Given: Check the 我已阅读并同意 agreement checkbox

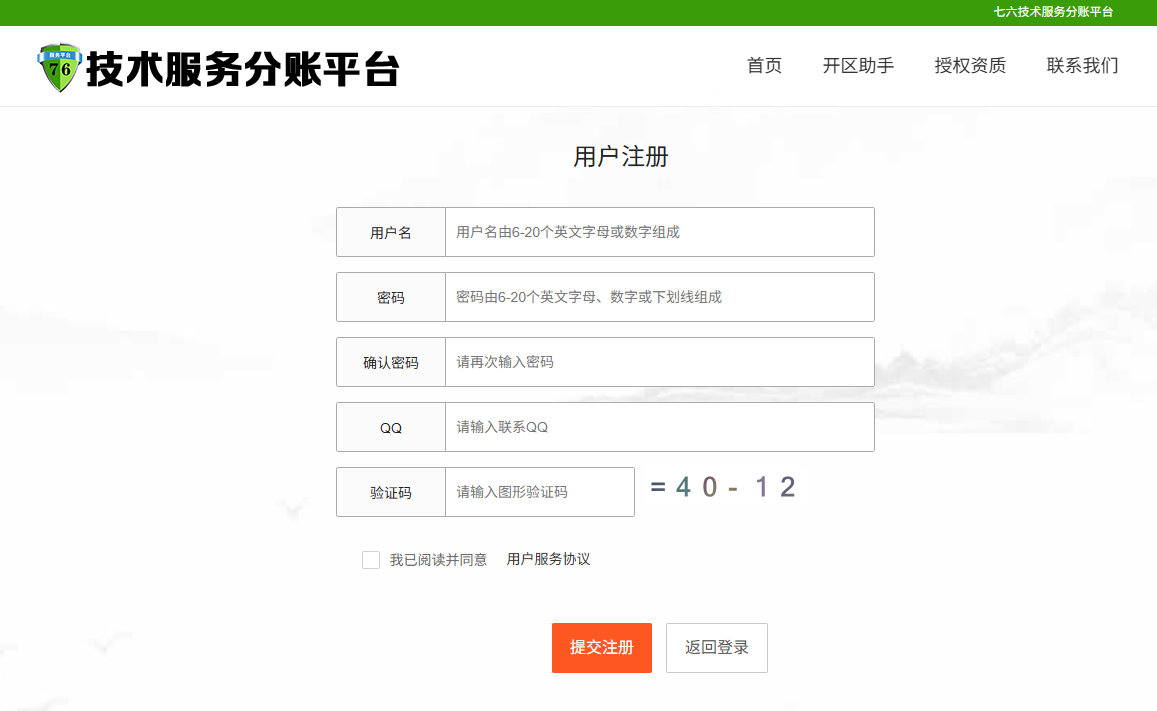Looking at the screenshot, I should [370, 560].
